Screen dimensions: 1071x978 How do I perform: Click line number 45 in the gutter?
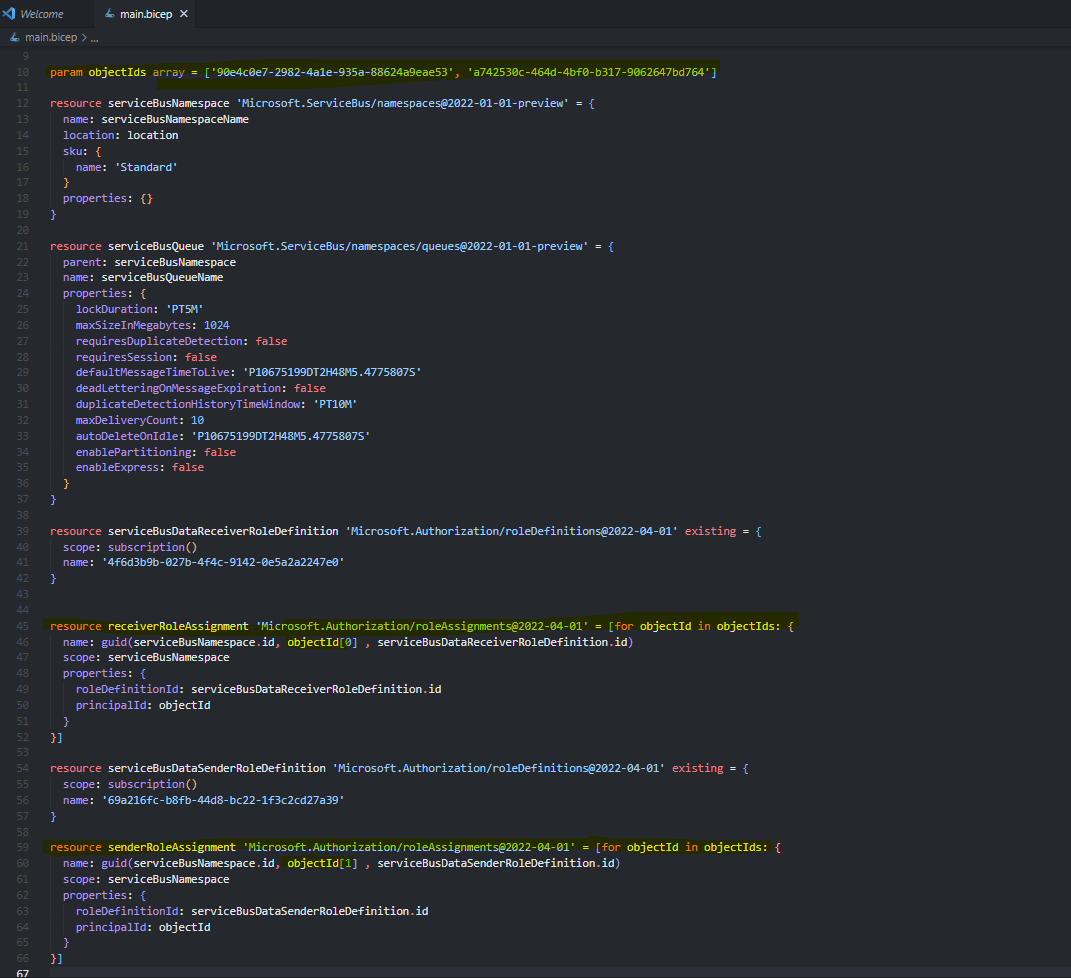[23, 626]
